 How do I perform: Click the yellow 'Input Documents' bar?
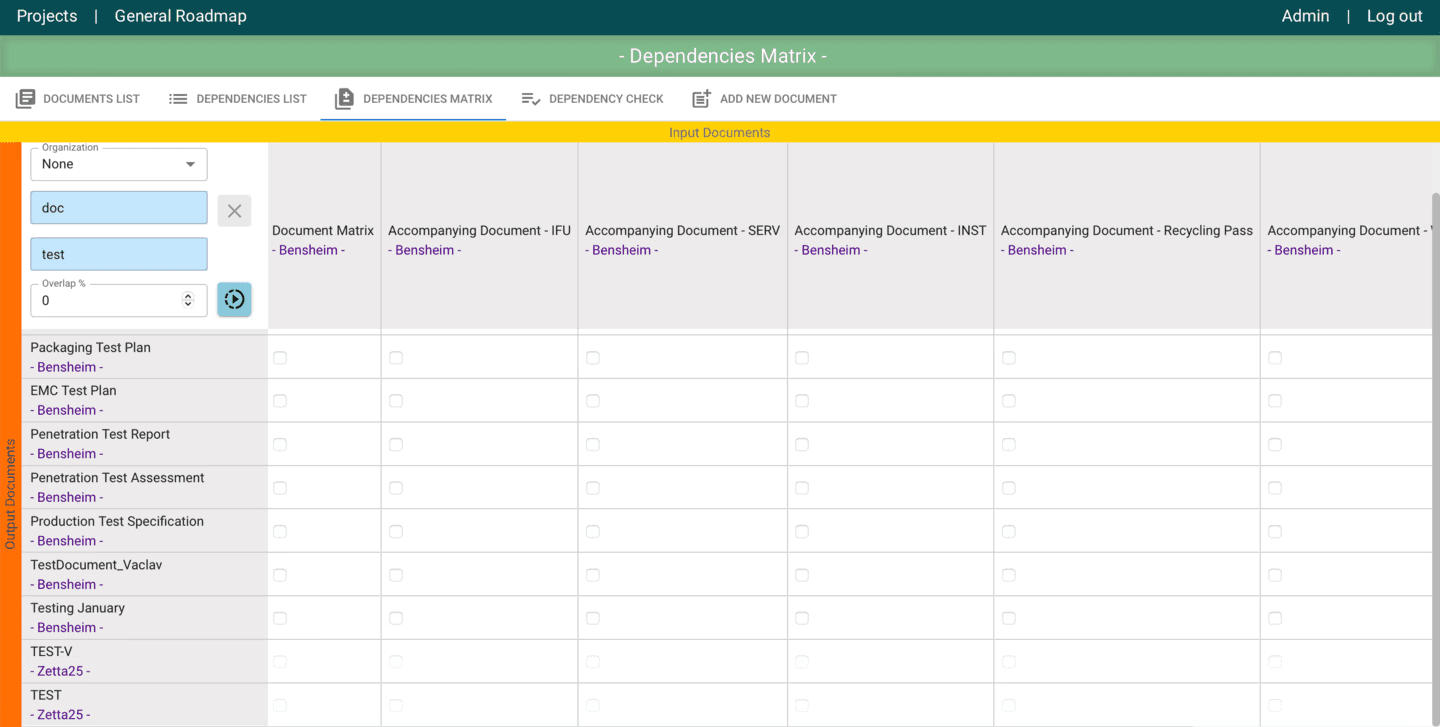pos(720,132)
